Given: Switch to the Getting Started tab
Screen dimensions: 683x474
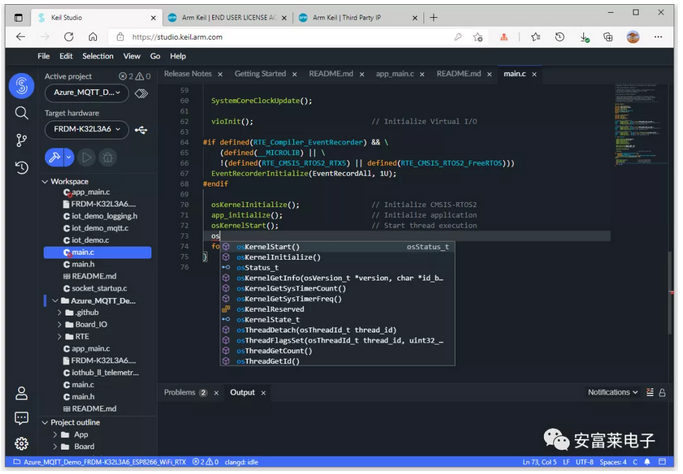Looking at the screenshot, I should (260, 74).
